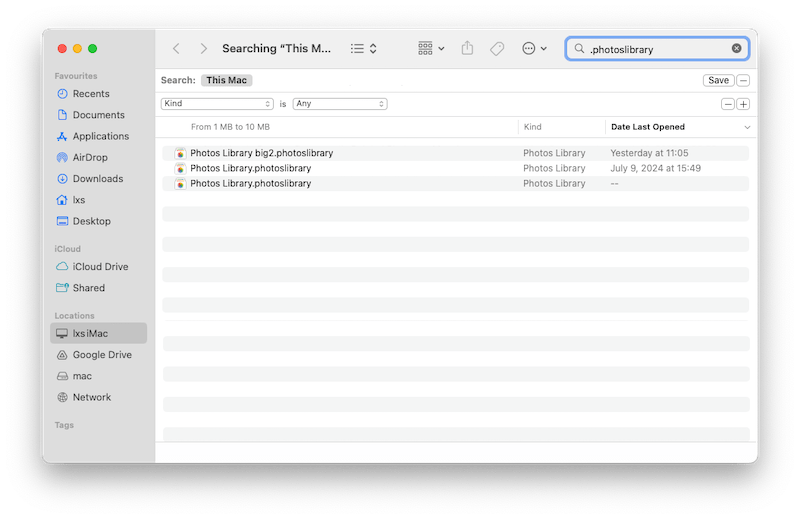Click the Share toolbar icon

pyautogui.click(x=467, y=48)
